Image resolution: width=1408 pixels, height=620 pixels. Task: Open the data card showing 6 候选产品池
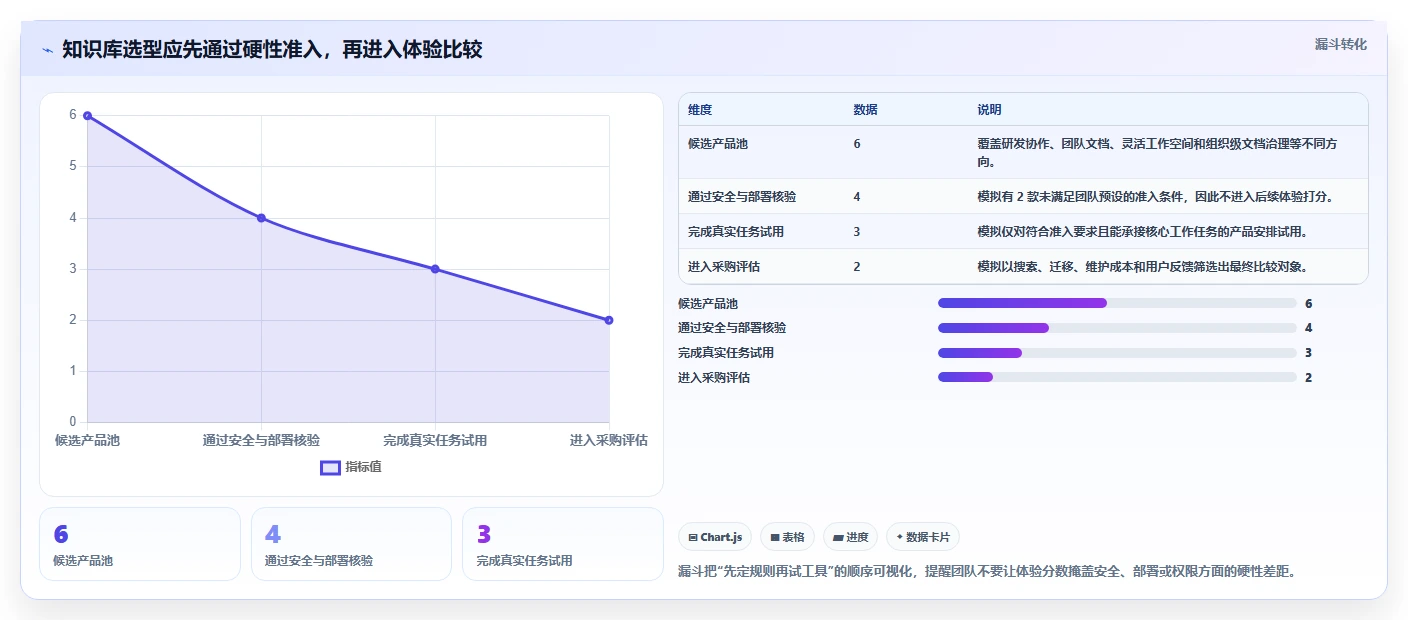click(x=140, y=544)
